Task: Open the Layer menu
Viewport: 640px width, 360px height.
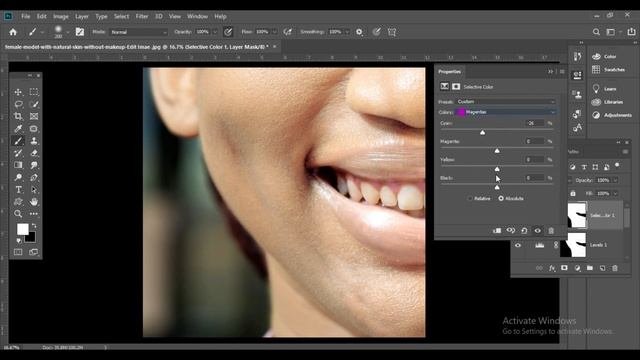Action: 82,16
